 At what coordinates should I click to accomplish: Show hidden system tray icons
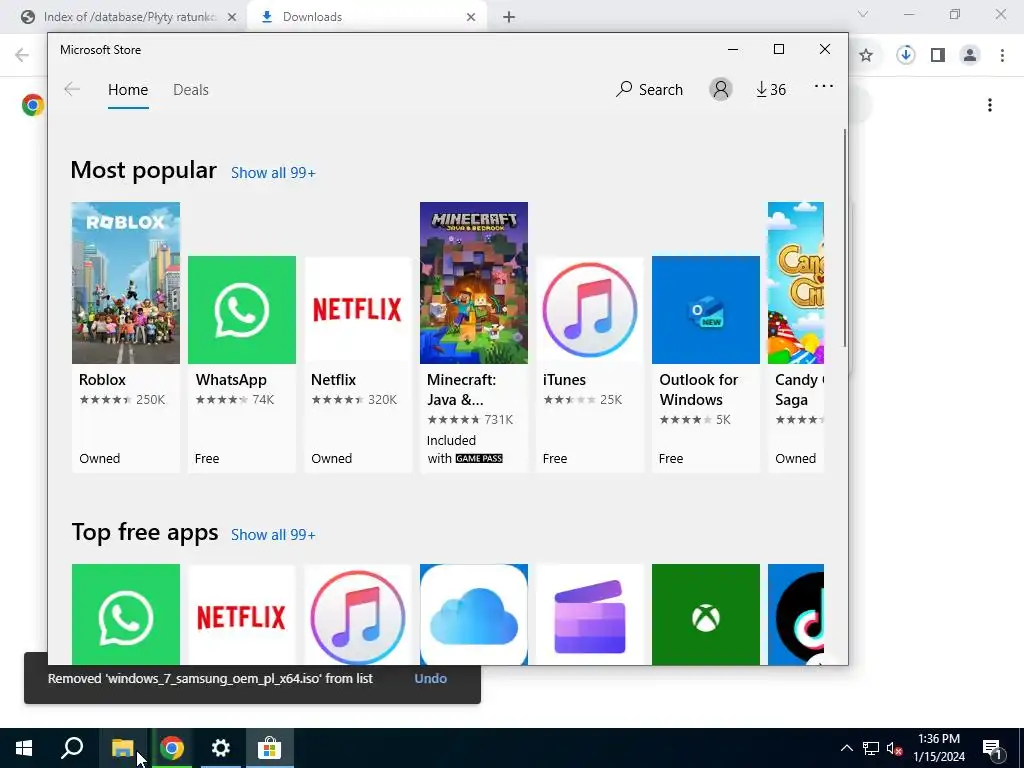coord(846,748)
